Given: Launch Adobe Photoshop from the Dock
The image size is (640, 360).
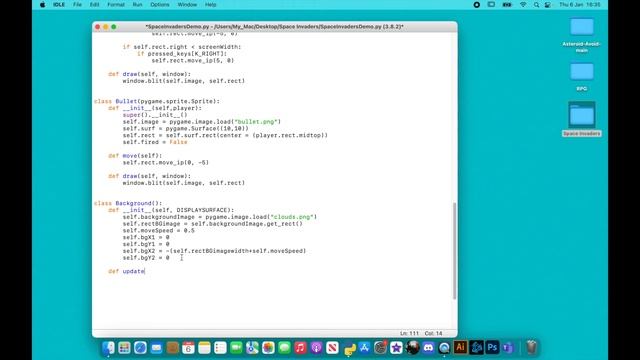Looking at the screenshot, I should [493, 348].
